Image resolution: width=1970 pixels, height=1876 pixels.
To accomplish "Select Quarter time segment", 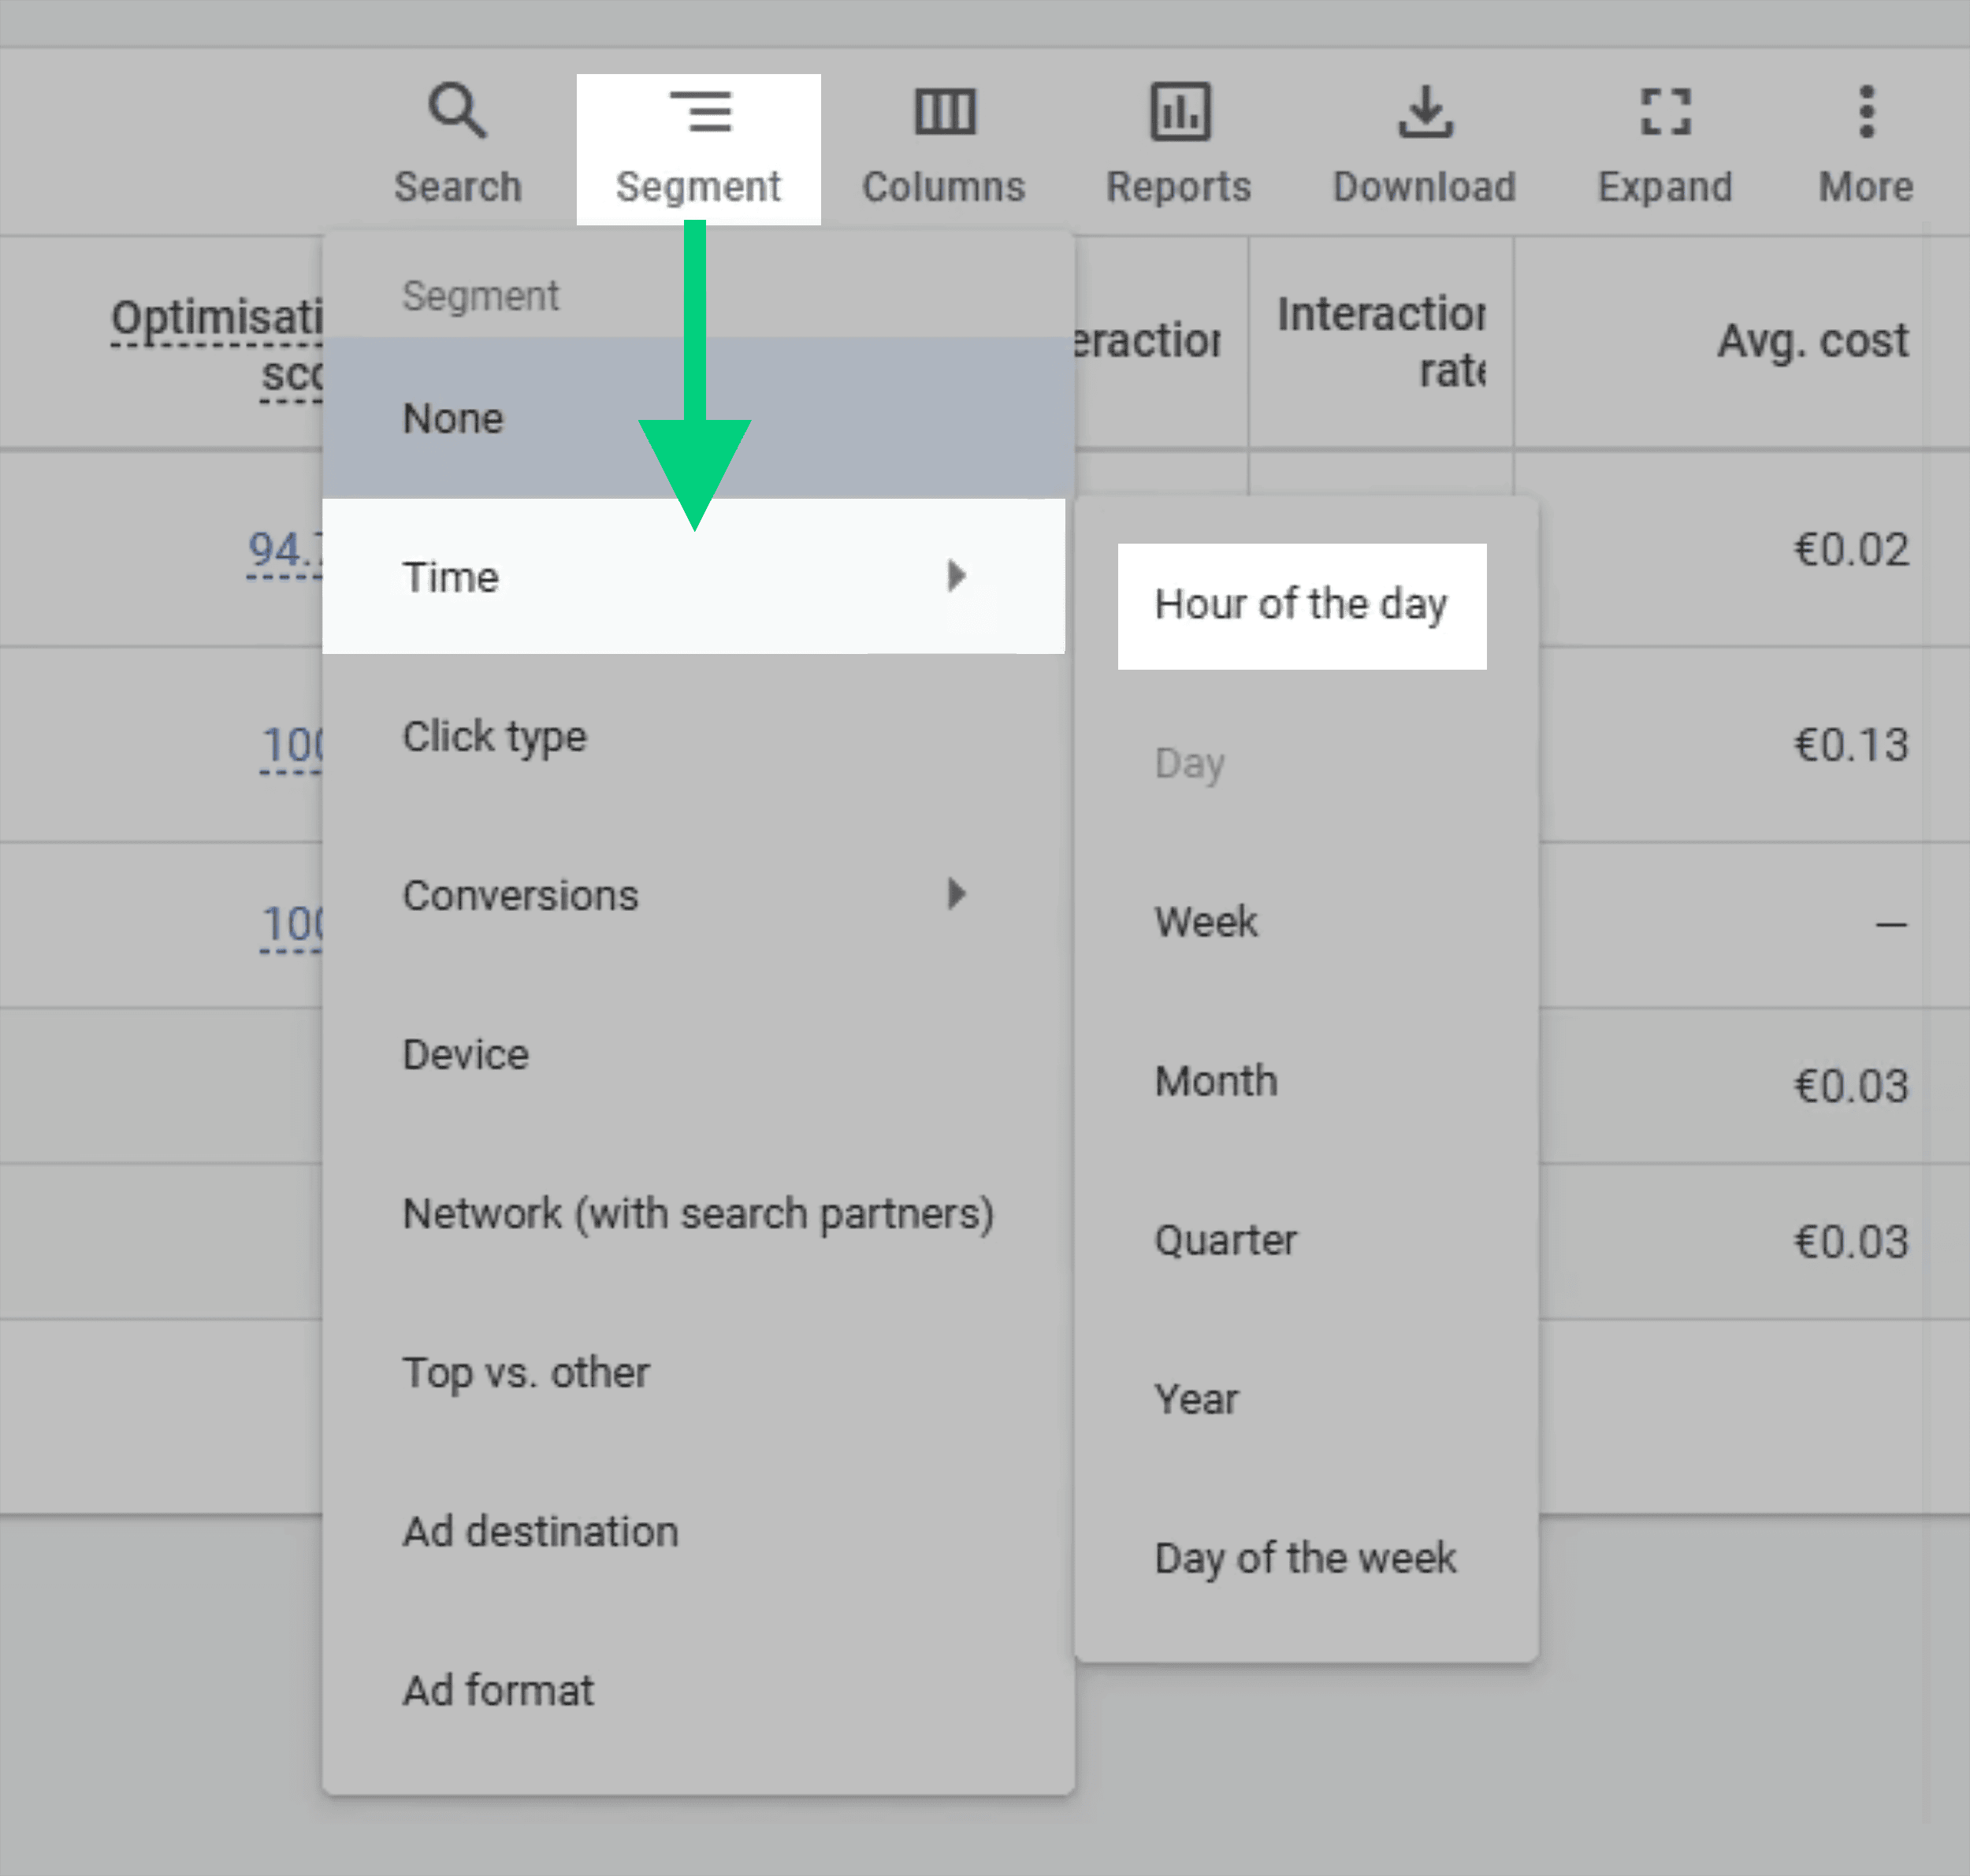I will pyautogui.click(x=1224, y=1240).
